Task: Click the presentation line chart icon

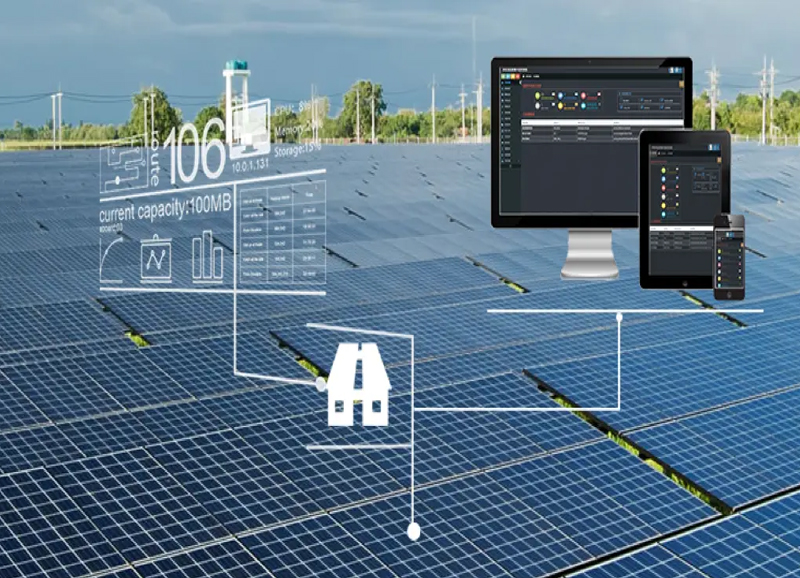Action: [x=156, y=258]
